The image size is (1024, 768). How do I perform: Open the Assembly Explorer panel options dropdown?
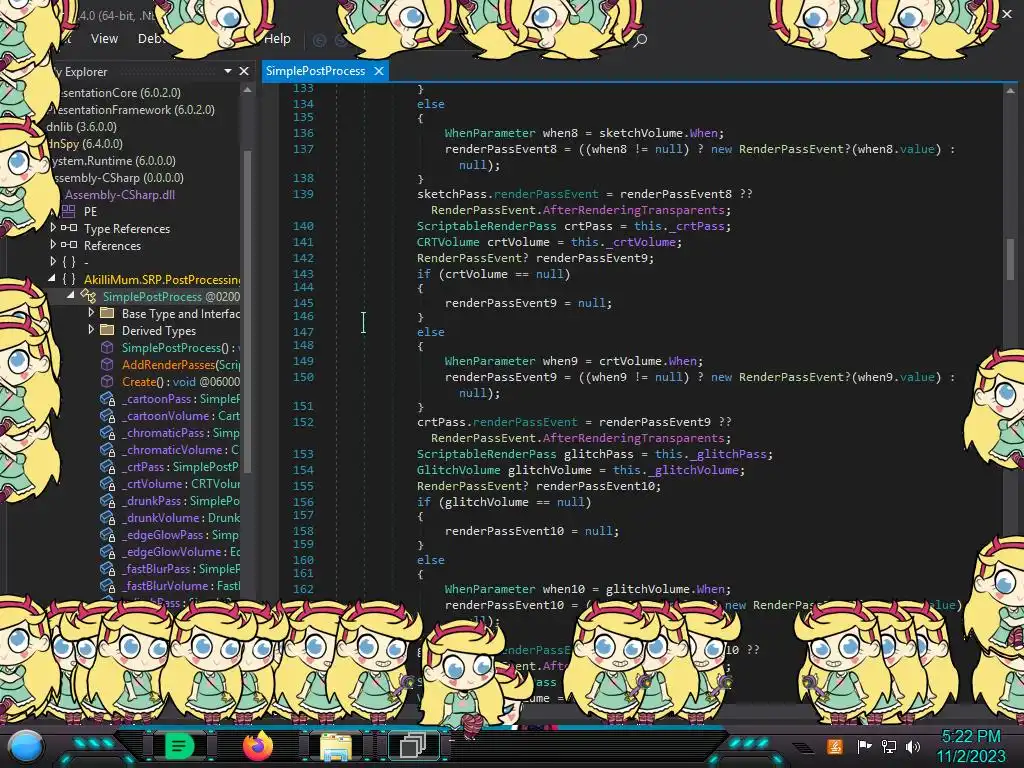(x=228, y=71)
